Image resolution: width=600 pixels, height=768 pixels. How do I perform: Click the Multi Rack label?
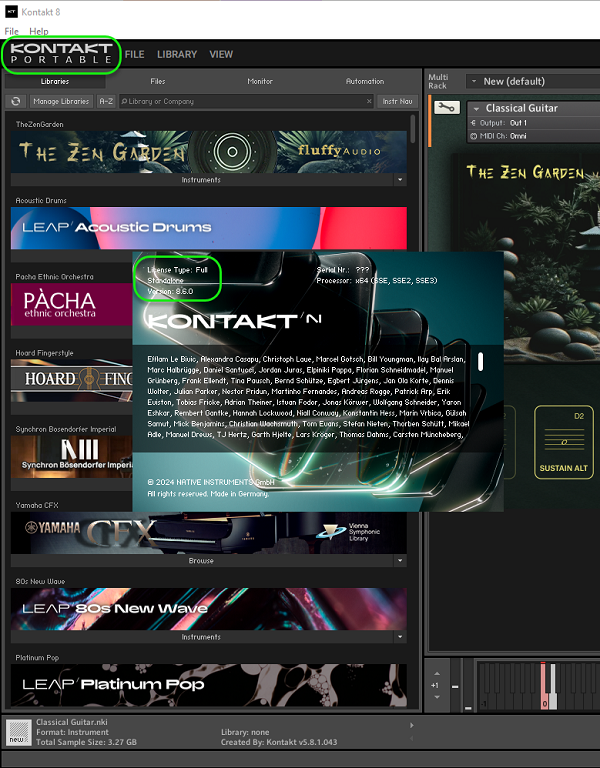438,81
